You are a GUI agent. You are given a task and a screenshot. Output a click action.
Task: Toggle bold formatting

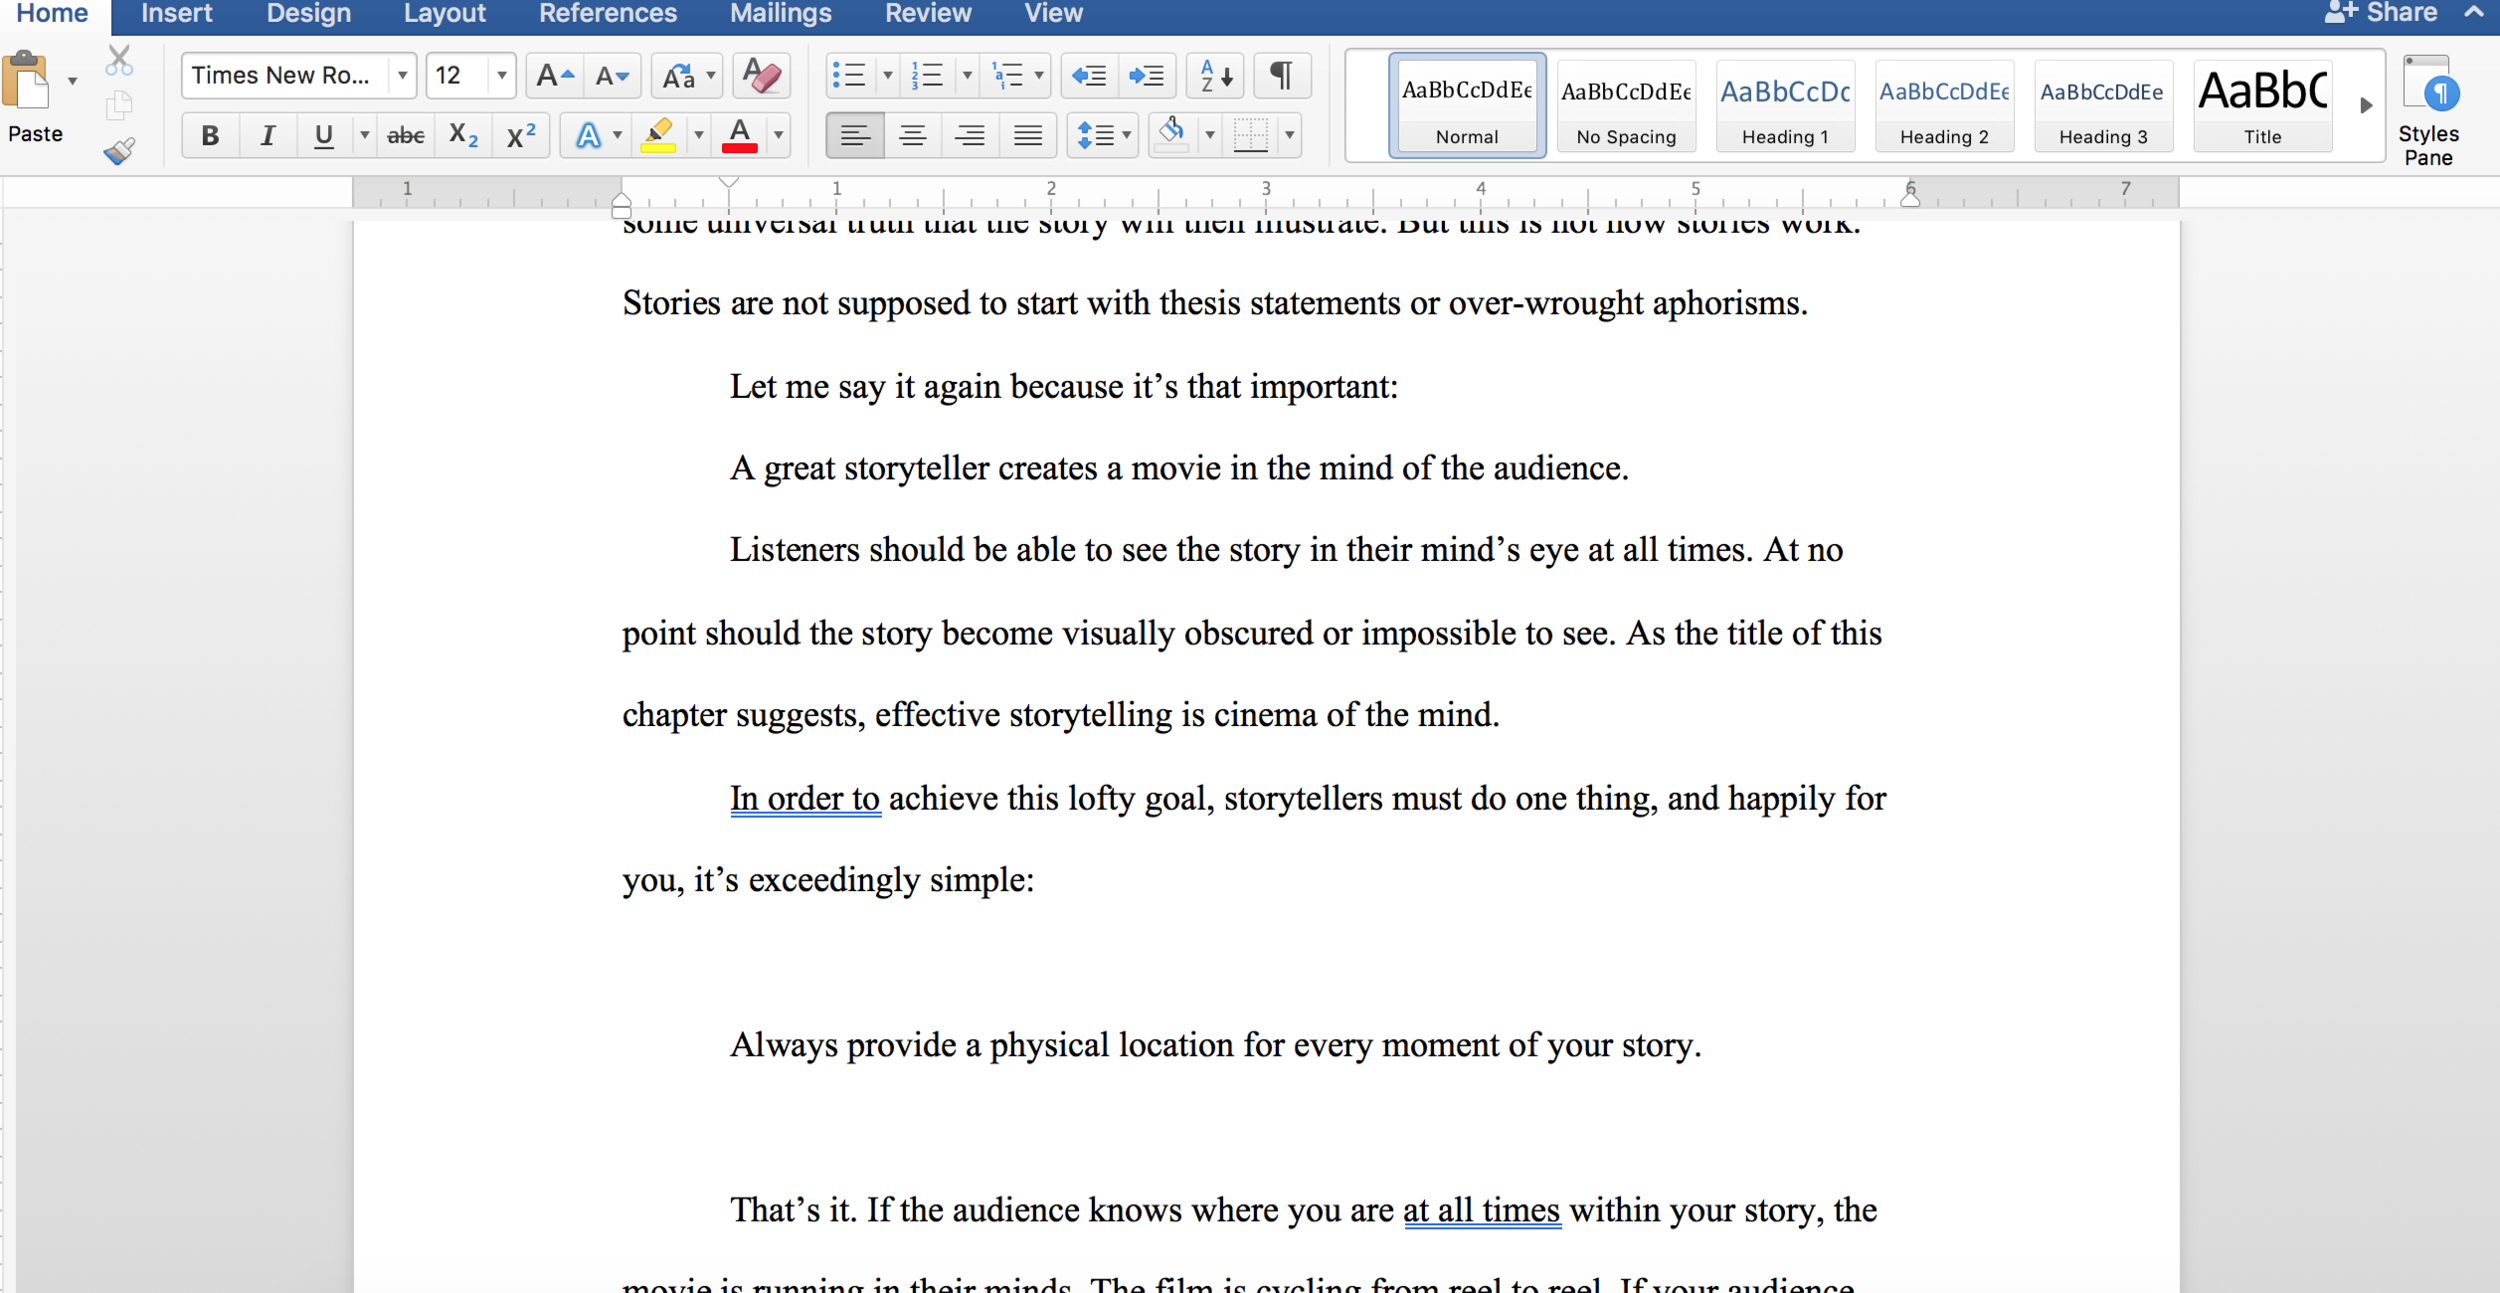[x=210, y=135]
